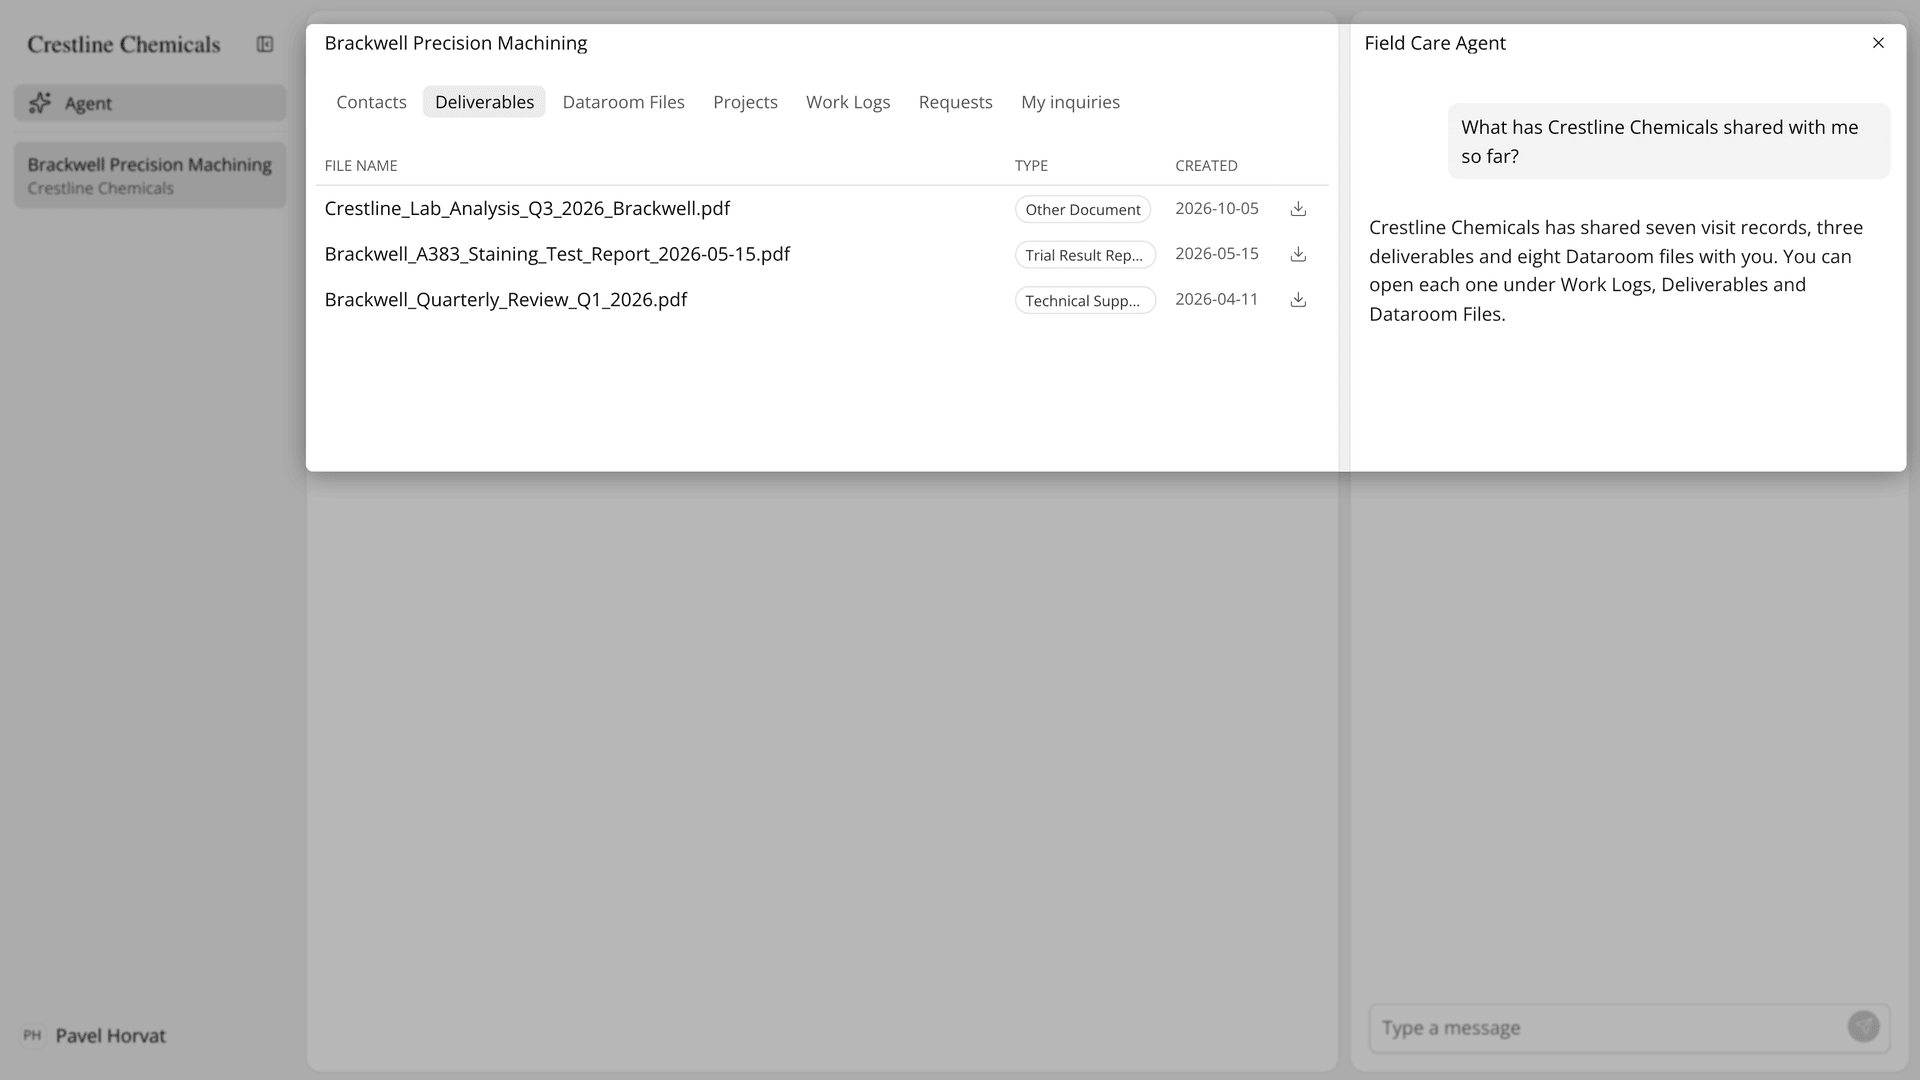Click the TYPE column header
Image resolution: width=1920 pixels, height=1080 pixels.
point(1031,166)
